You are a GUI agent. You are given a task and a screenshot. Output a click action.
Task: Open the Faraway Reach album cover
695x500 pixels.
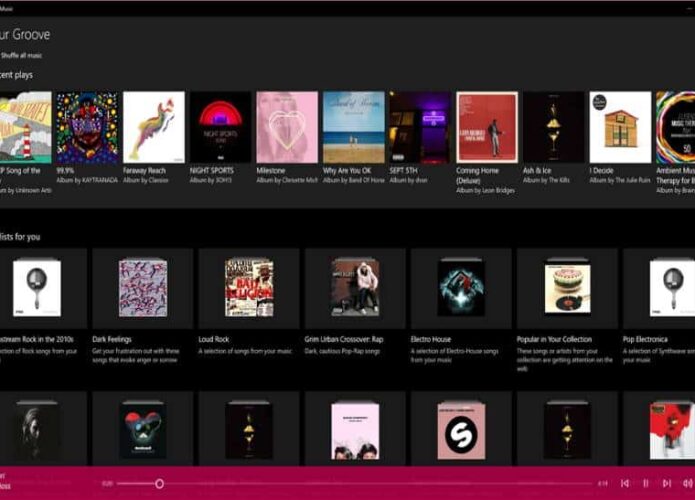154,127
